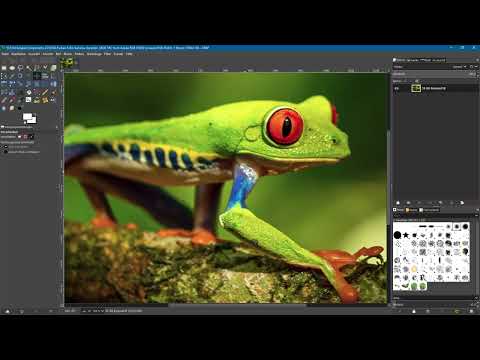The image size is (480, 360).
Task: Select the Rectangle Select tool
Action: click(x=4, y=68)
